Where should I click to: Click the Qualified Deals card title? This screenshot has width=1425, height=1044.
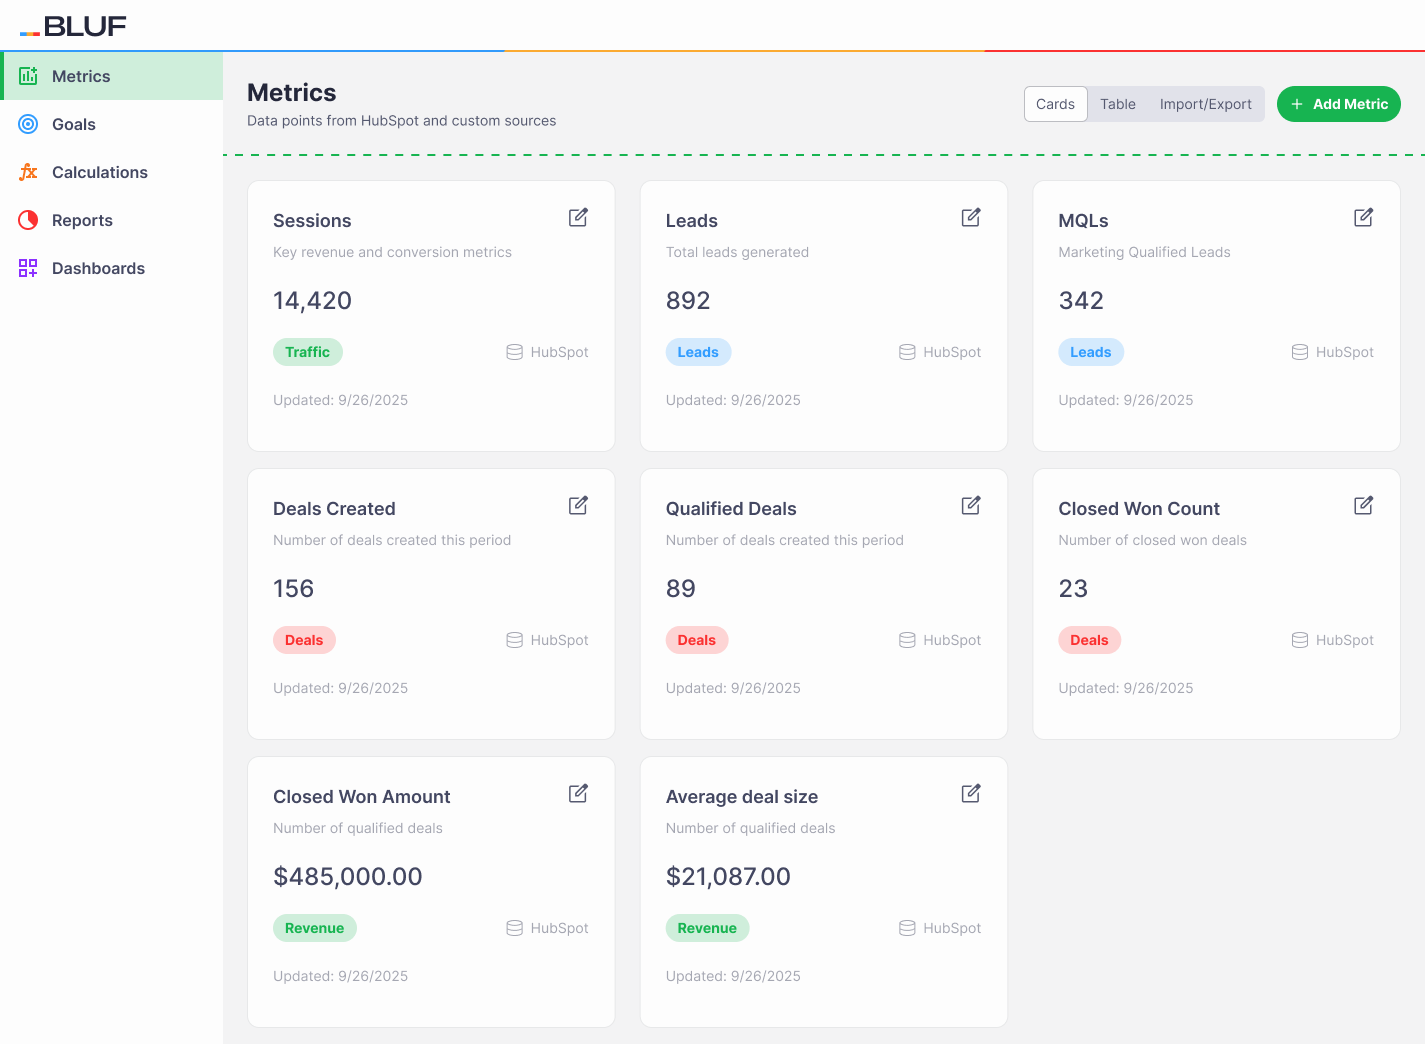731,509
